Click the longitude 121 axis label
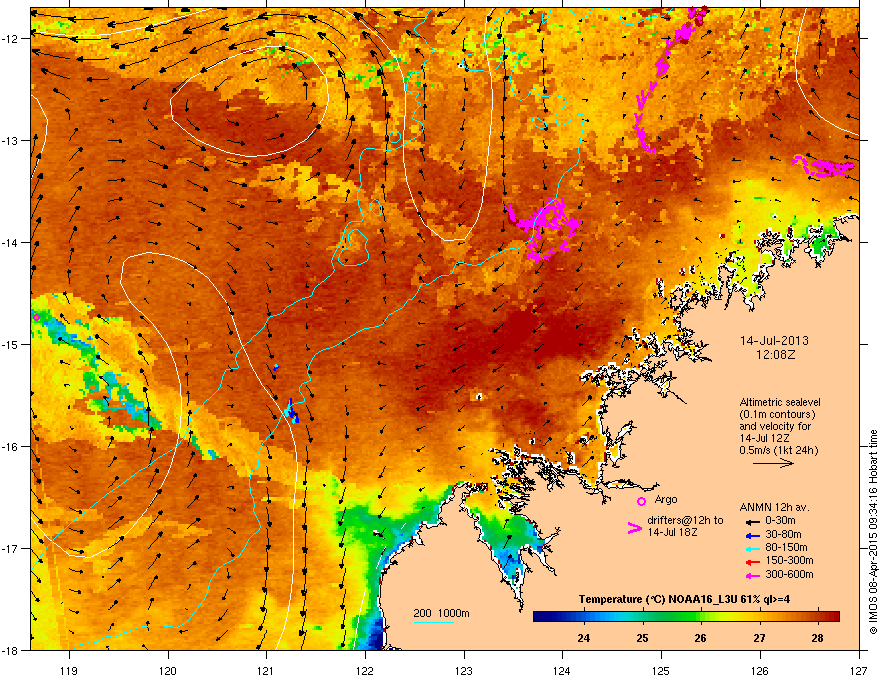Image resolution: width=880 pixels, height=680 pixels. click(266, 670)
